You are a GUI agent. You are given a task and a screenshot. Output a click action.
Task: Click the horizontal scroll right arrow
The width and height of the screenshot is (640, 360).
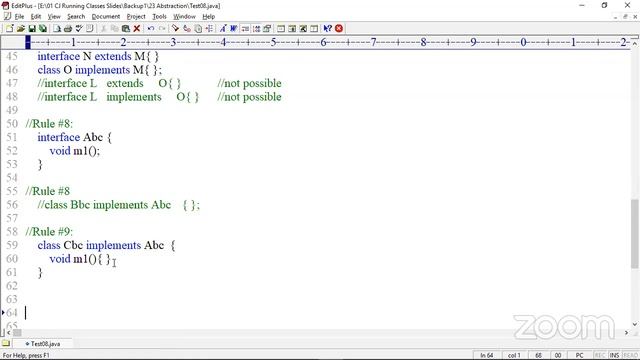tap(627, 333)
